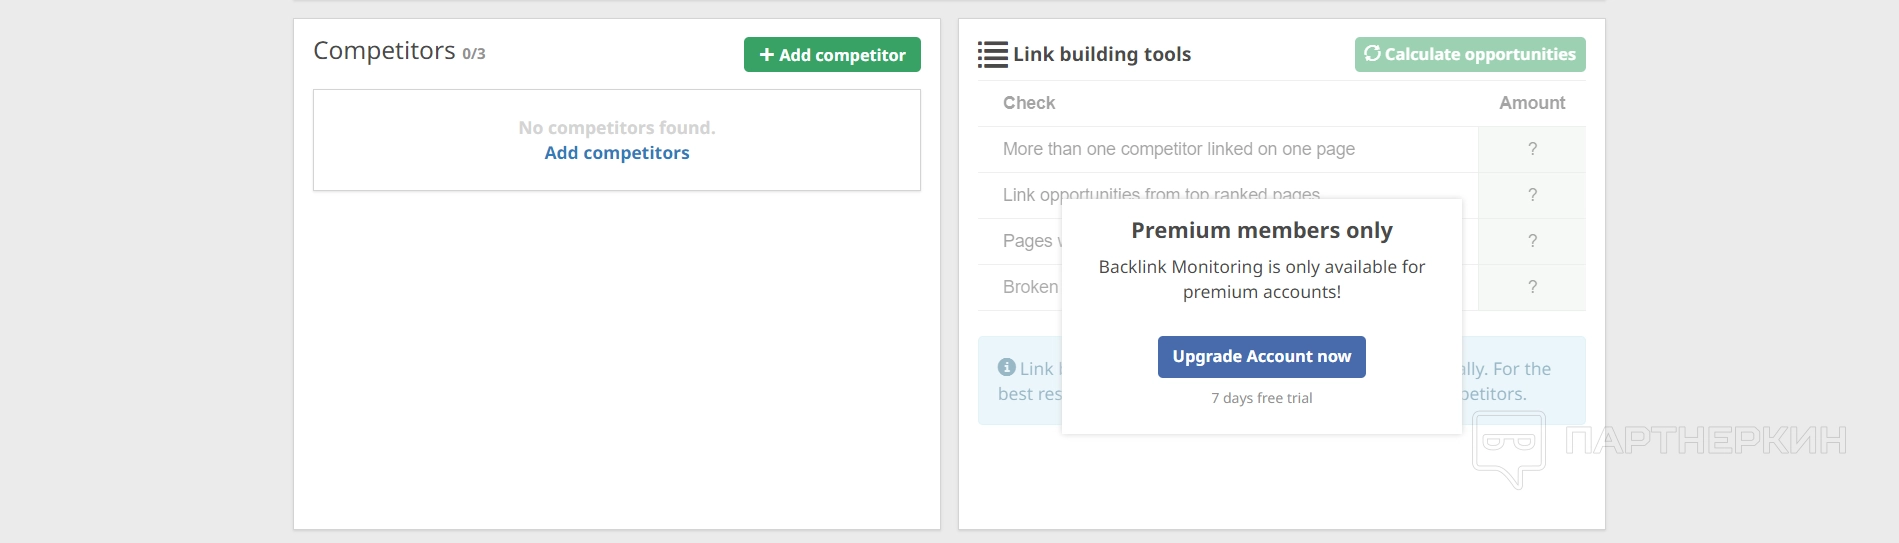Click the 'No competitors found.' message
1899x543 pixels.
coord(617,128)
